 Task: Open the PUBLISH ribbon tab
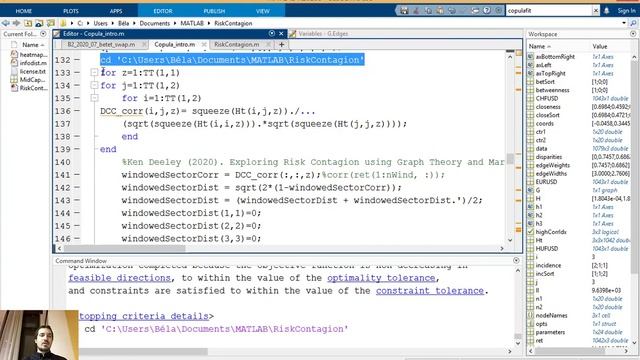pos(214,11)
